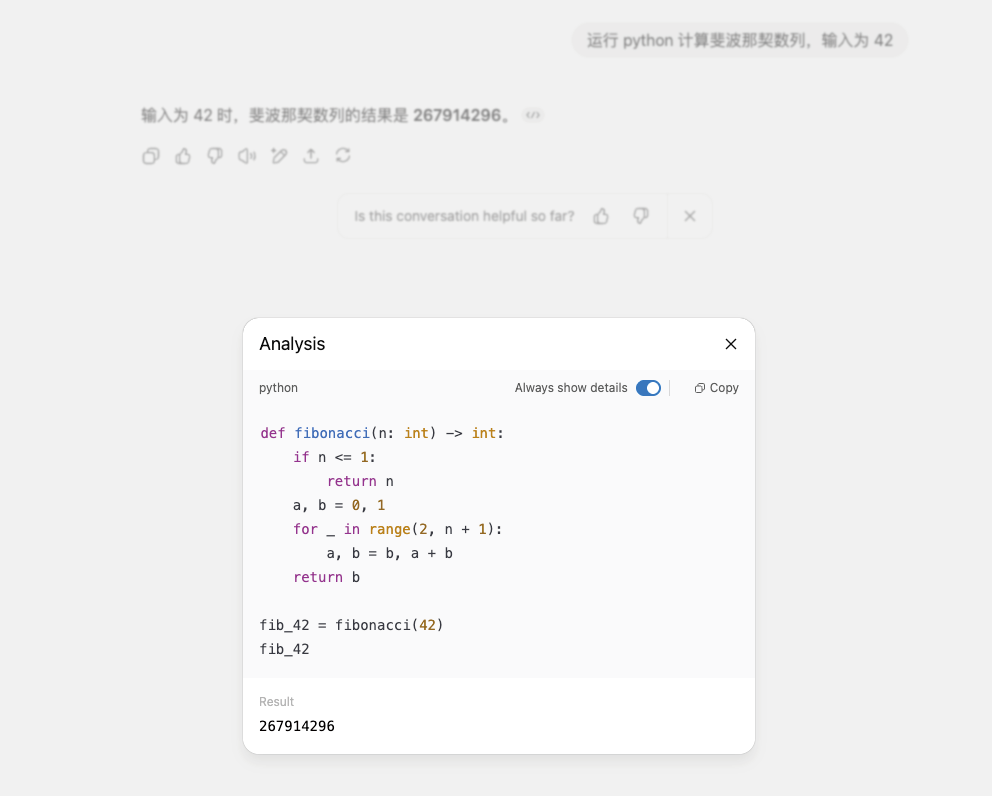The width and height of the screenshot is (992, 796).
Task: Click thumbs up in the conversation feedback bar
Action: 601,216
